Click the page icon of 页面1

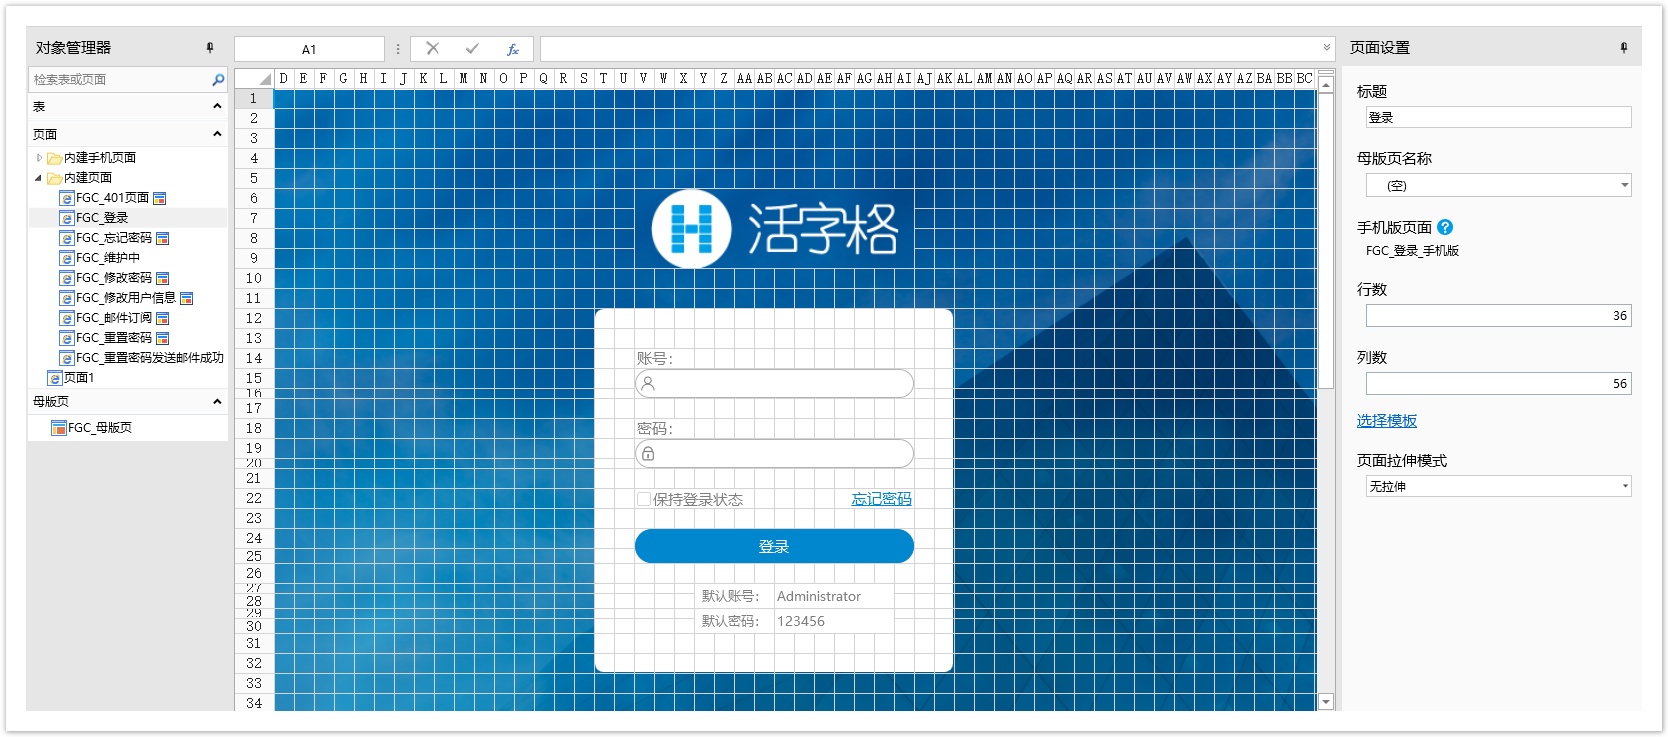pyautogui.click(x=55, y=378)
